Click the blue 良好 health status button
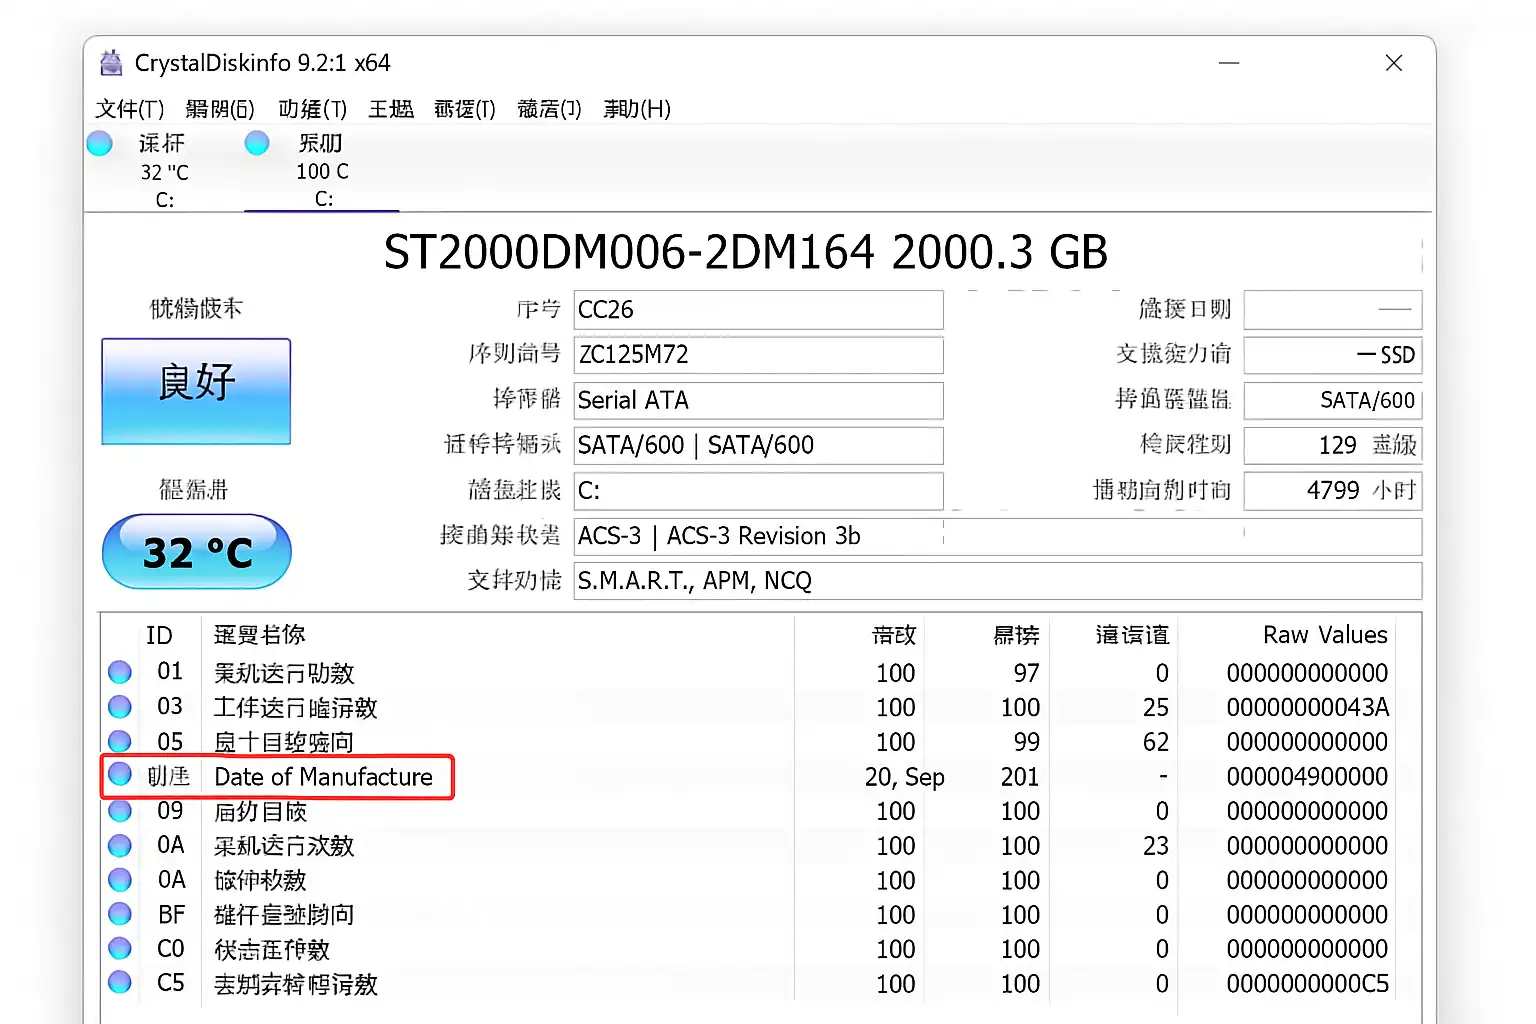This screenshot has height=1024, width=1536. (x=196, y=391)
